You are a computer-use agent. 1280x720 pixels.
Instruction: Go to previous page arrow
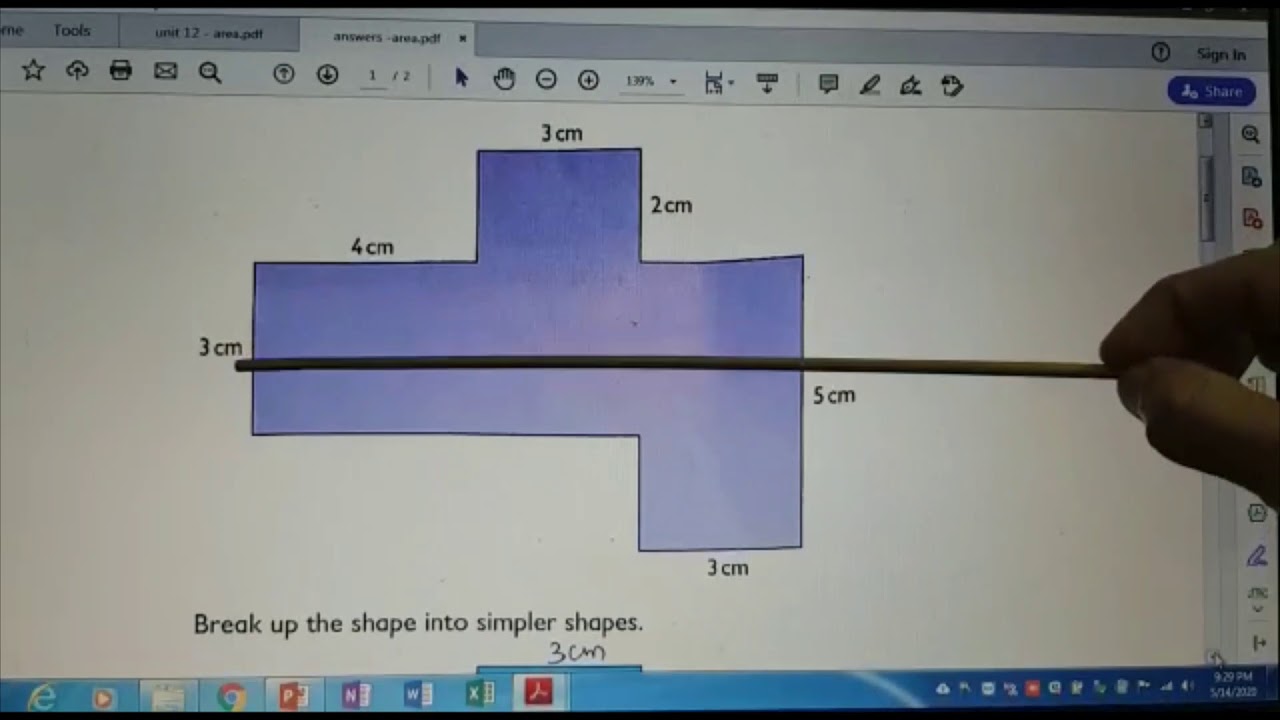[x=284, y=74]
